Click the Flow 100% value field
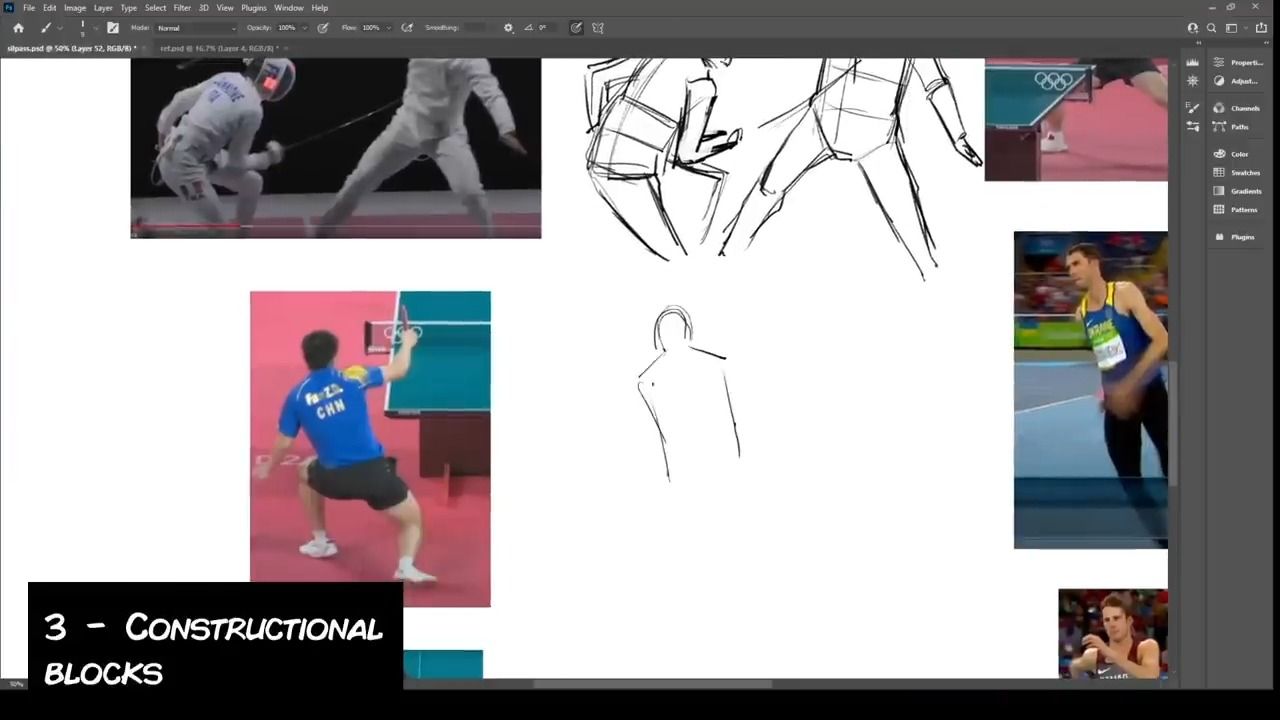The image size is (1280, 720). click(371, 28)
